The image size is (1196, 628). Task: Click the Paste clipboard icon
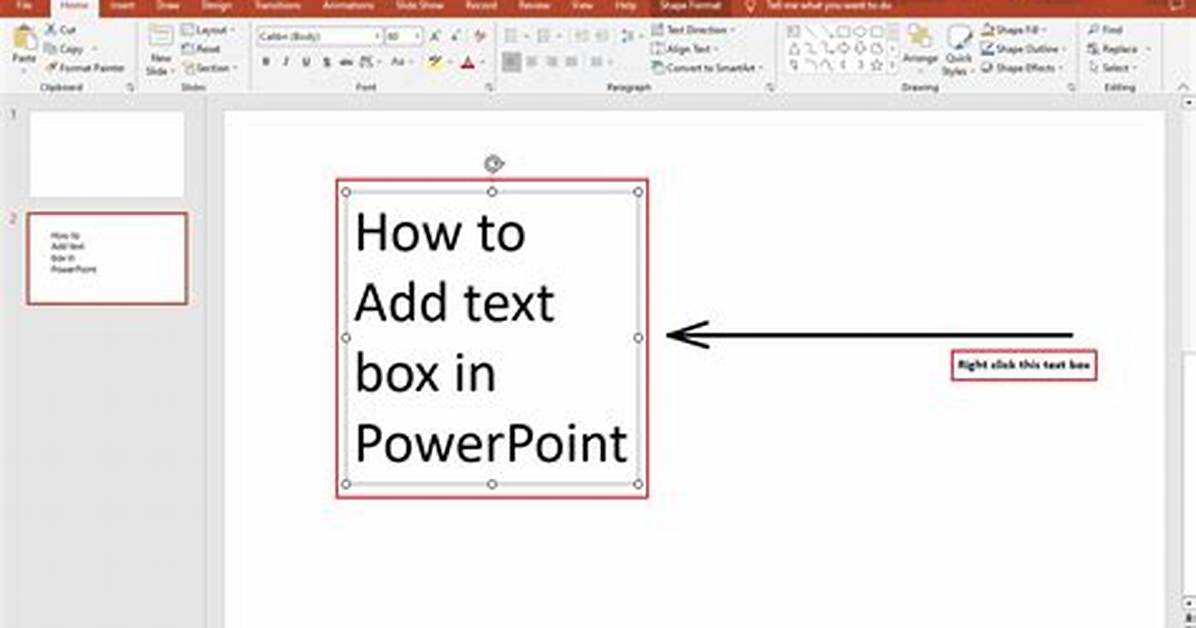24,37
